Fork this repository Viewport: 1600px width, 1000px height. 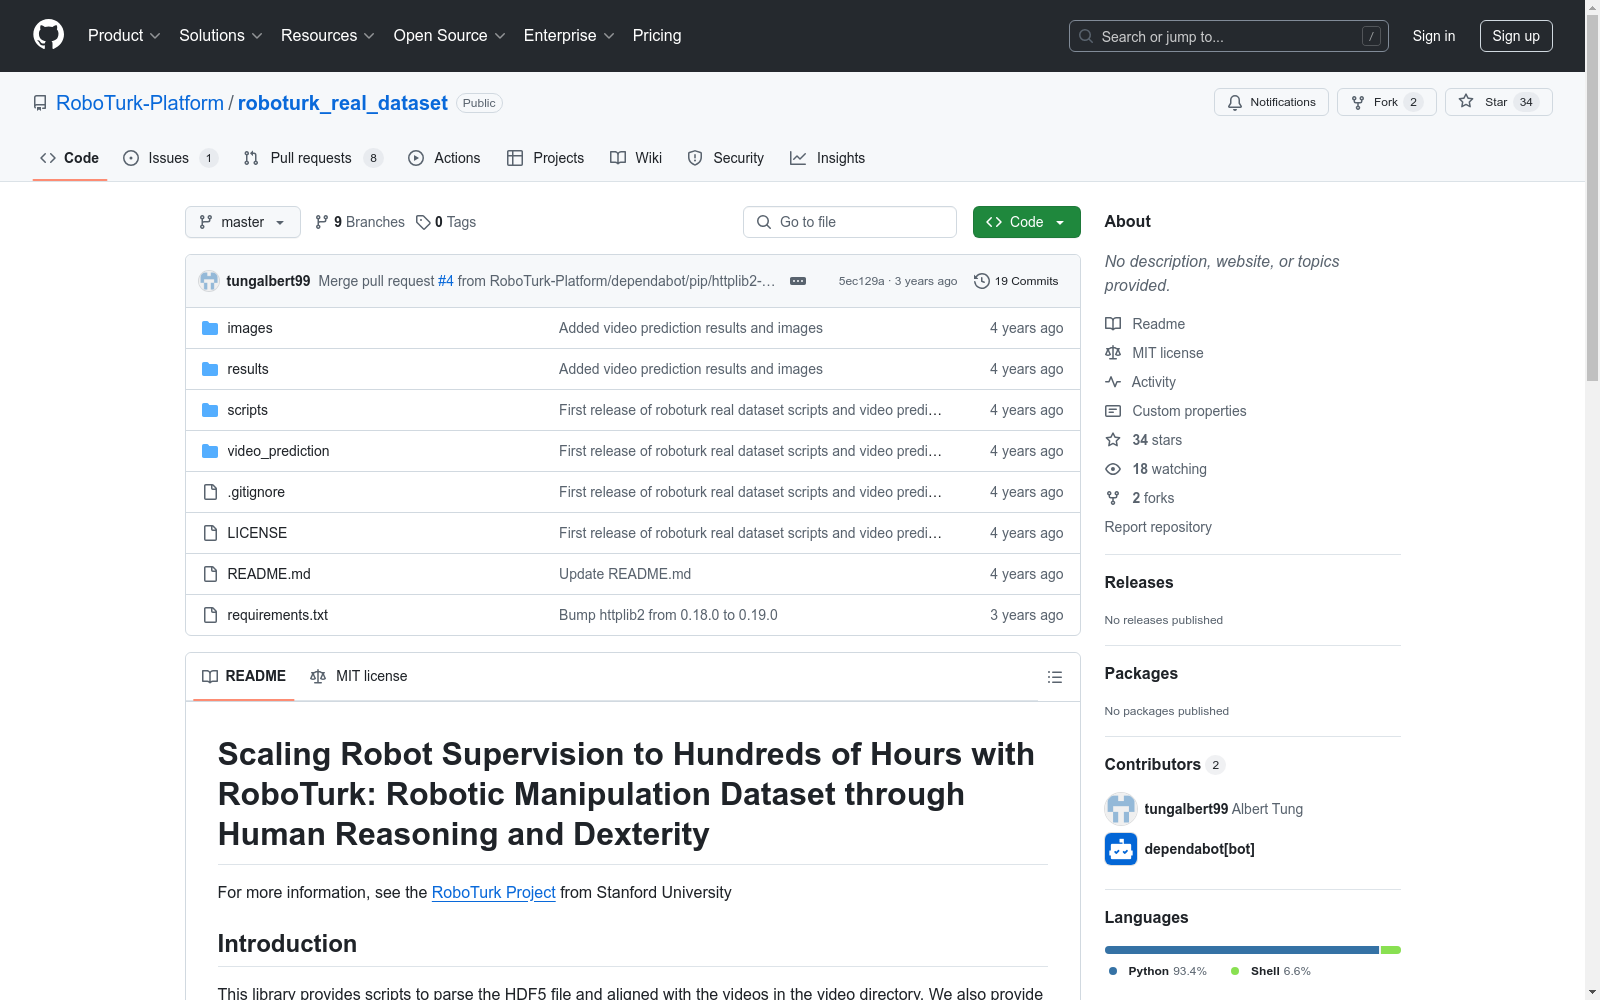[1386, 102]
